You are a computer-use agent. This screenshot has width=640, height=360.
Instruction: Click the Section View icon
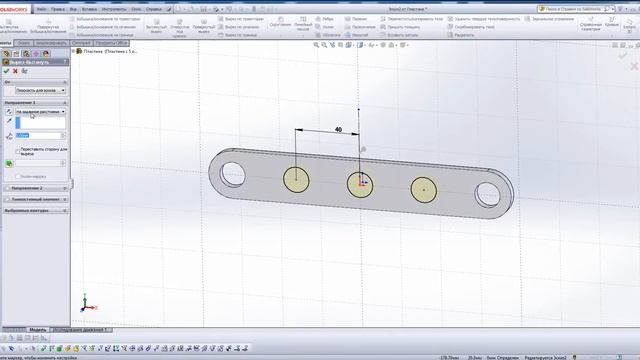coord(340,45)
